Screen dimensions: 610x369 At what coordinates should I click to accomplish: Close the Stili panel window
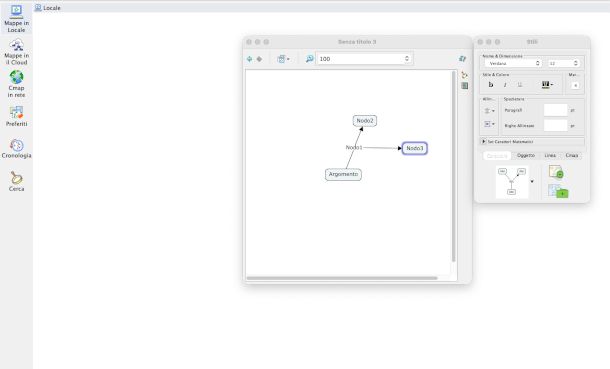pos(480,42)
